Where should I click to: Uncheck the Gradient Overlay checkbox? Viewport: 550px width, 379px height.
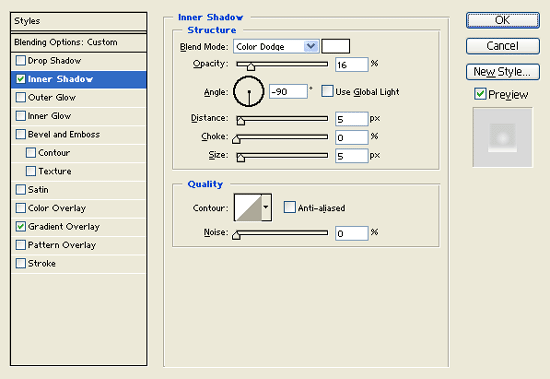click(21, 226)
